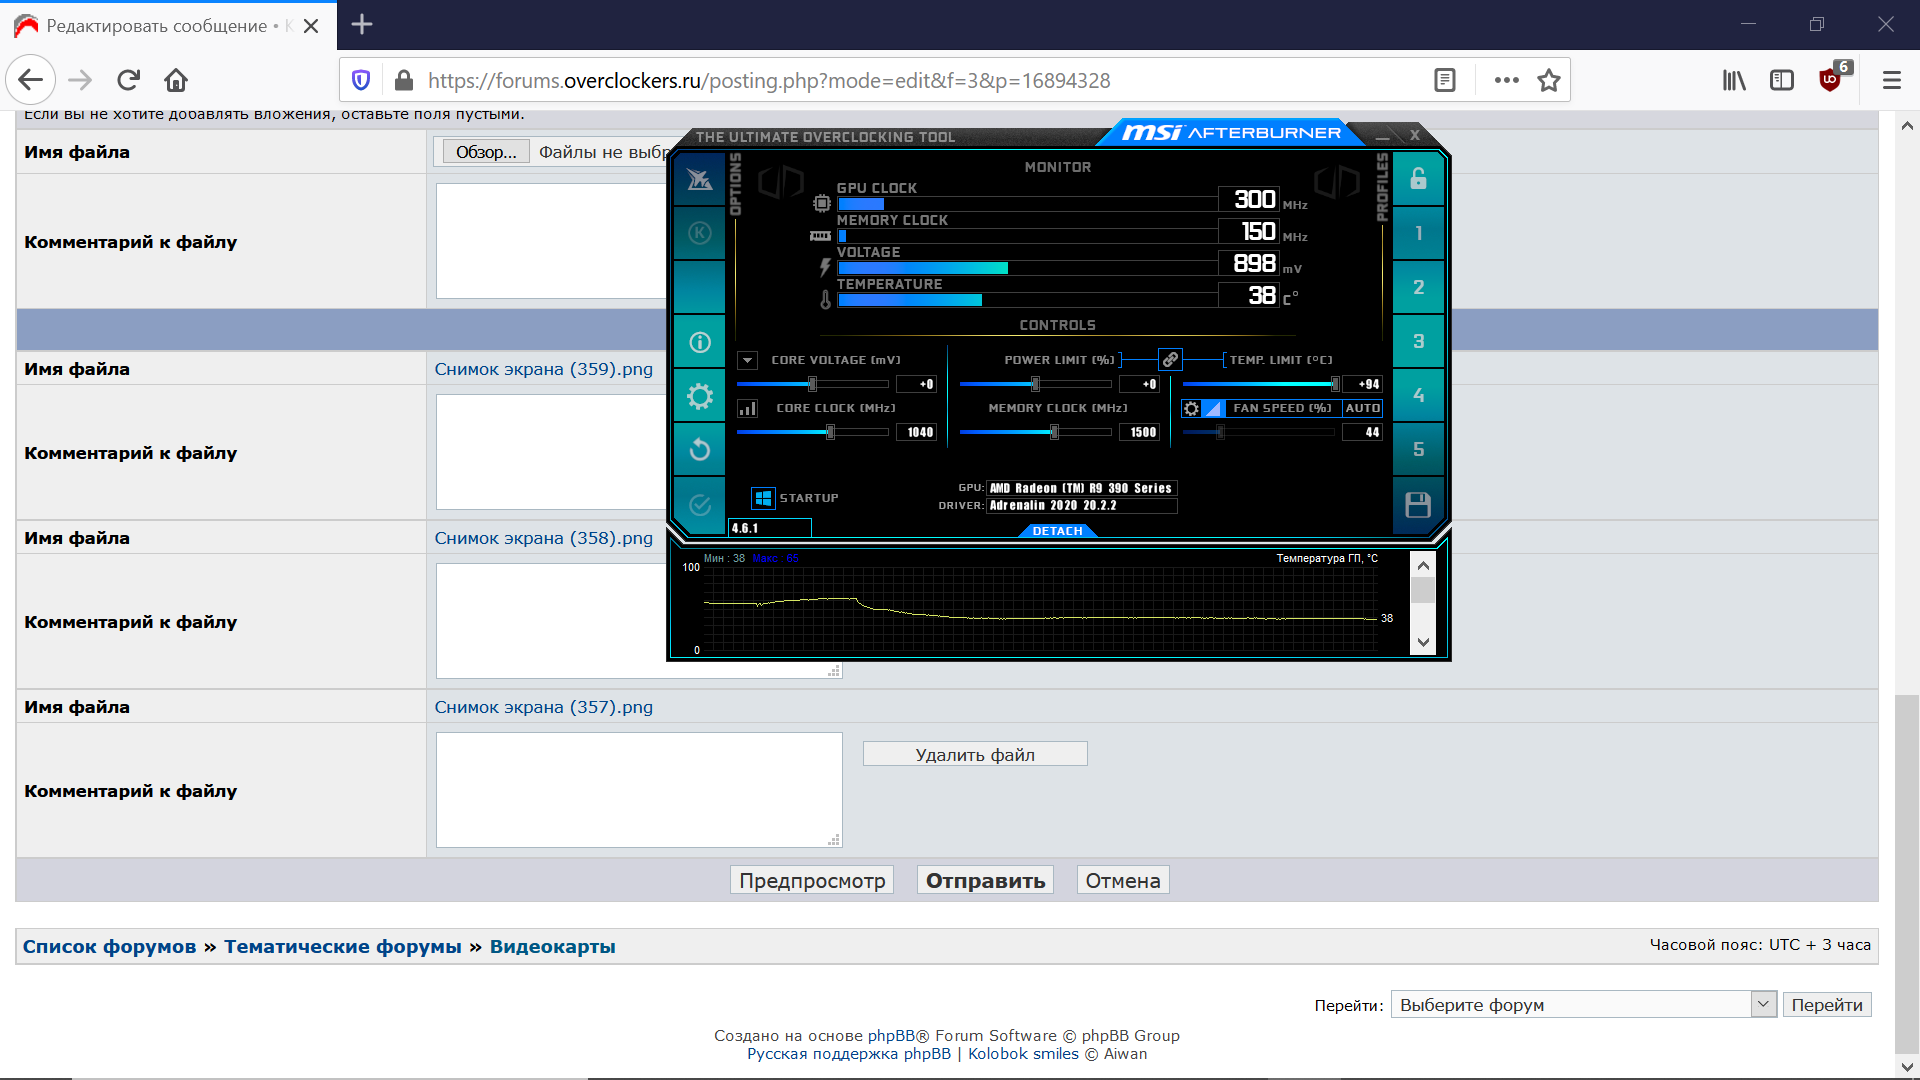Toggle apply overclocking at Windows startup
This screenshot has width=1920, height=1080.
pyautogui.click(x=763, y=498)
